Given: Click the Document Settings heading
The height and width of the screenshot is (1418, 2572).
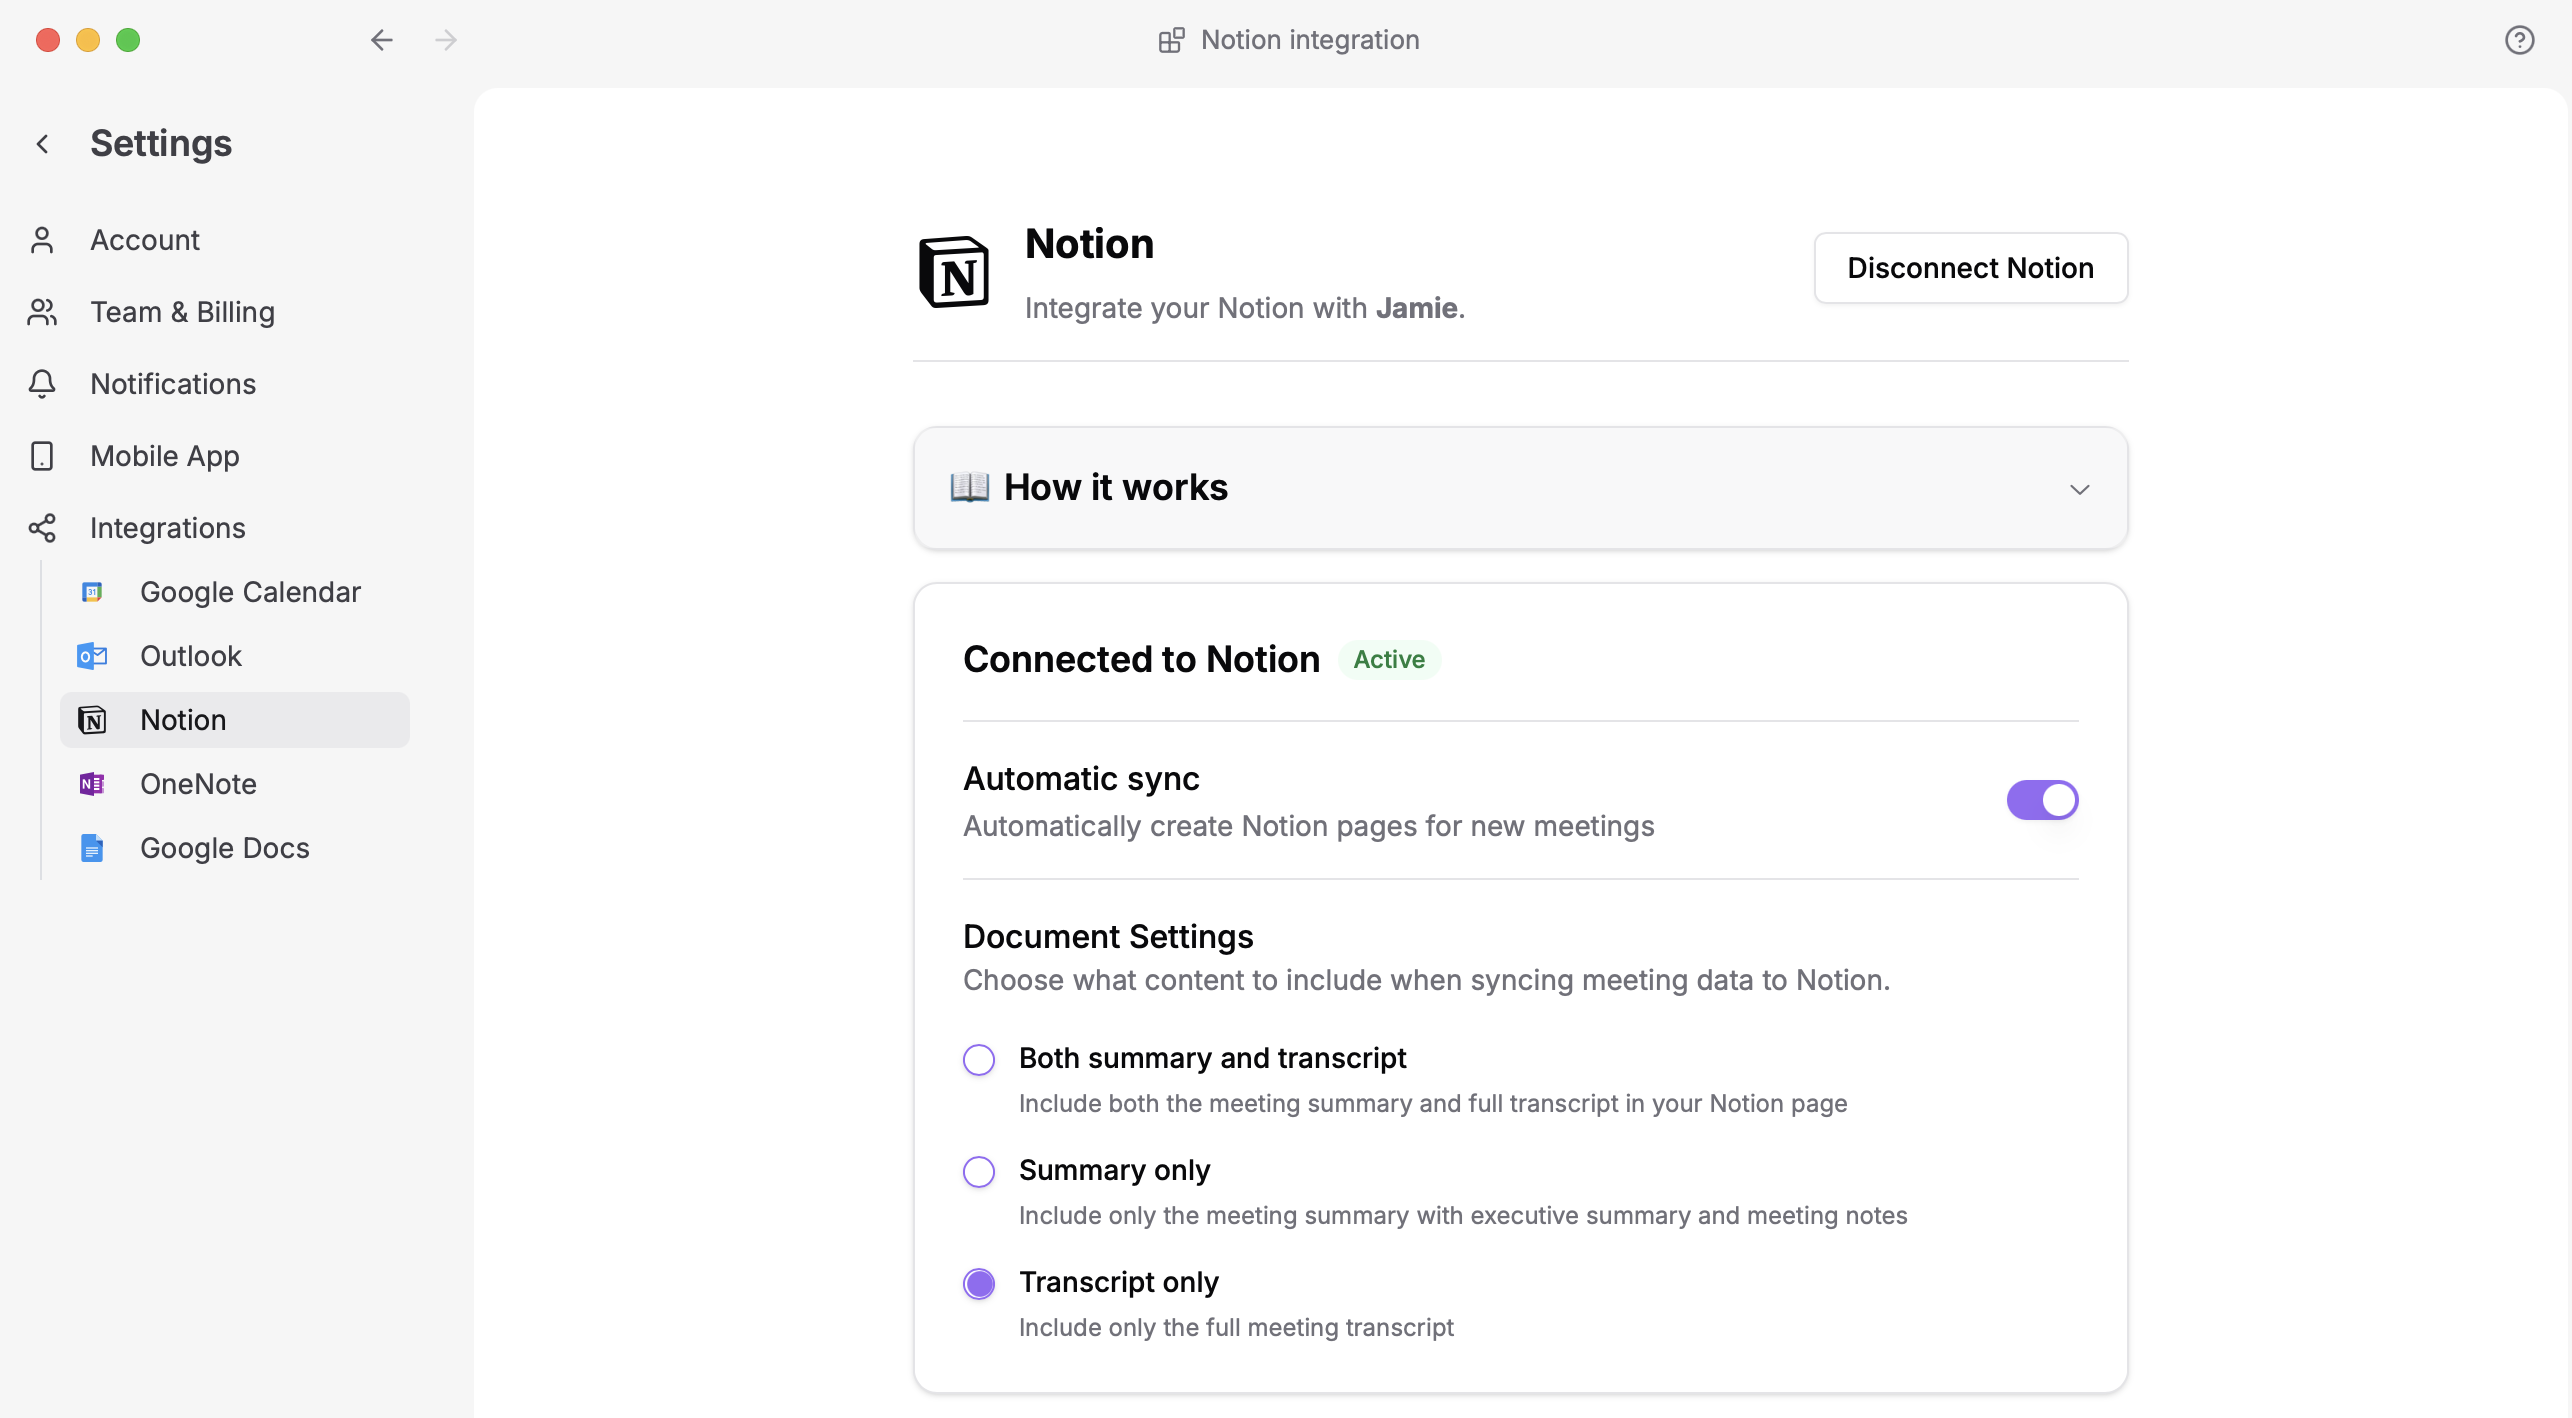Looking at the screenshot, I should click(1108, 936).
